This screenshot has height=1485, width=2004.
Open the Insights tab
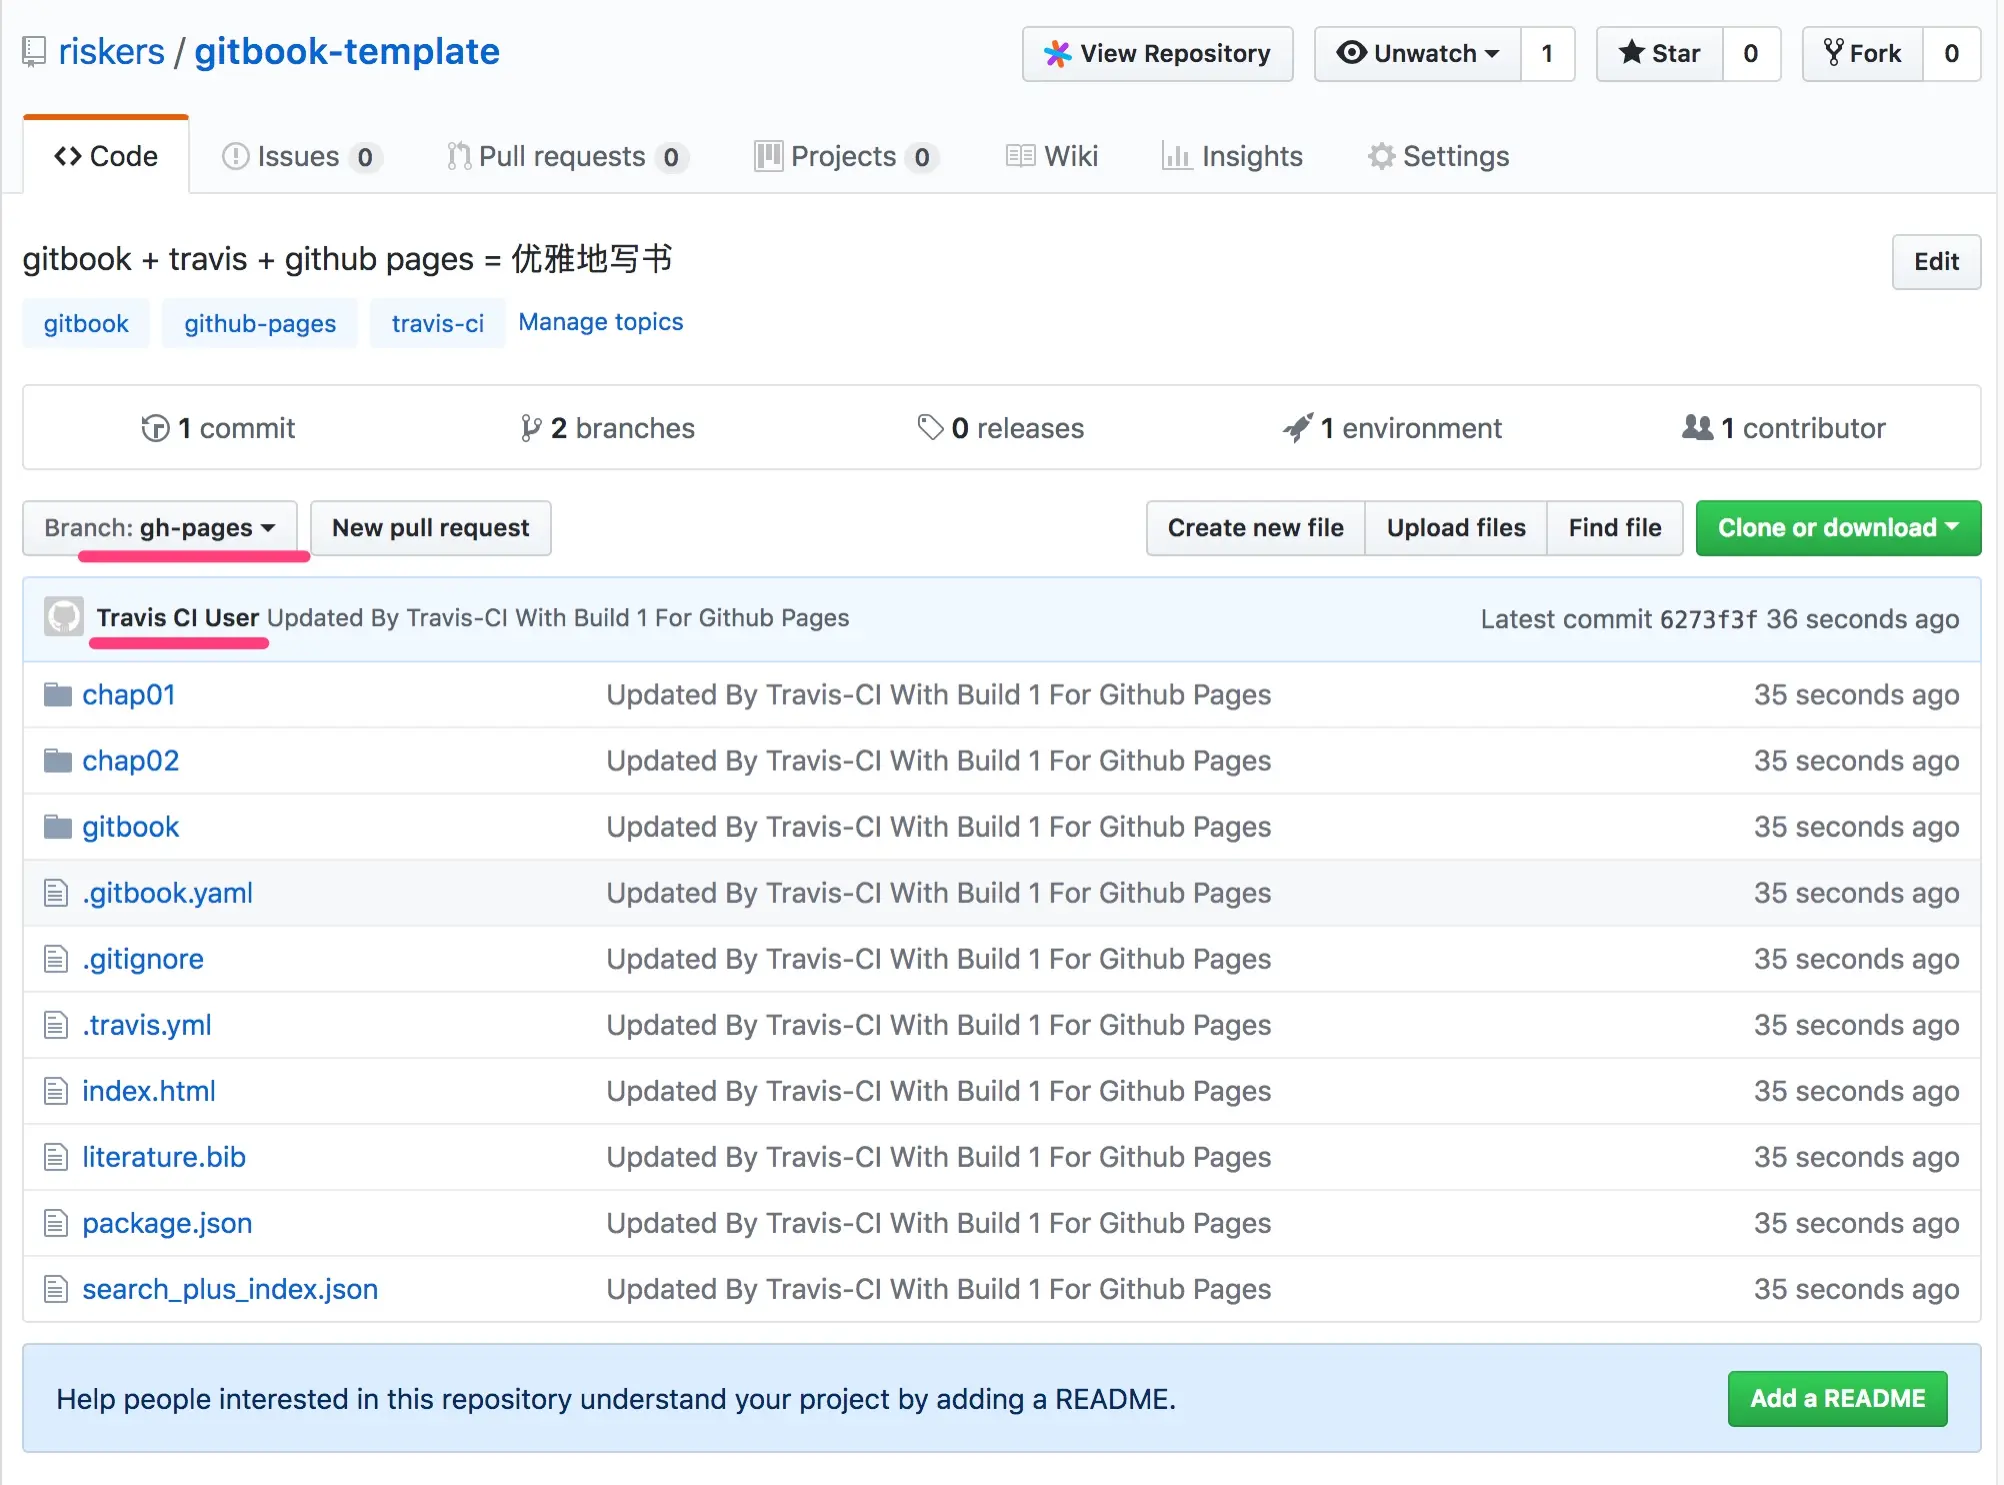point(1232,156)
